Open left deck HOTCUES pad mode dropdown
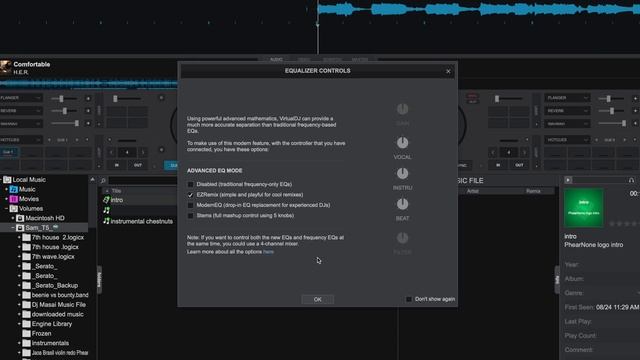Screen dimensions: 640x360 (x=21, y=140)
